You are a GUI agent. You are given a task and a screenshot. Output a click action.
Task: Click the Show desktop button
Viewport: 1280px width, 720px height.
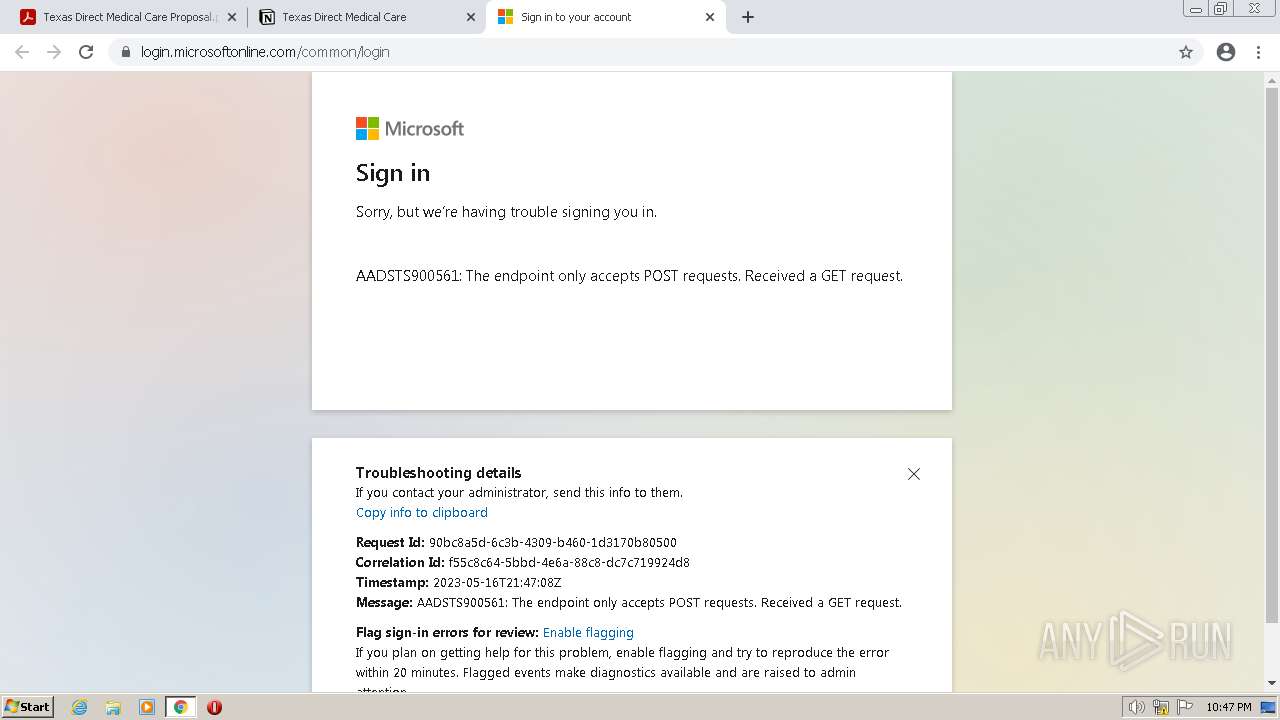[1268, 707]
